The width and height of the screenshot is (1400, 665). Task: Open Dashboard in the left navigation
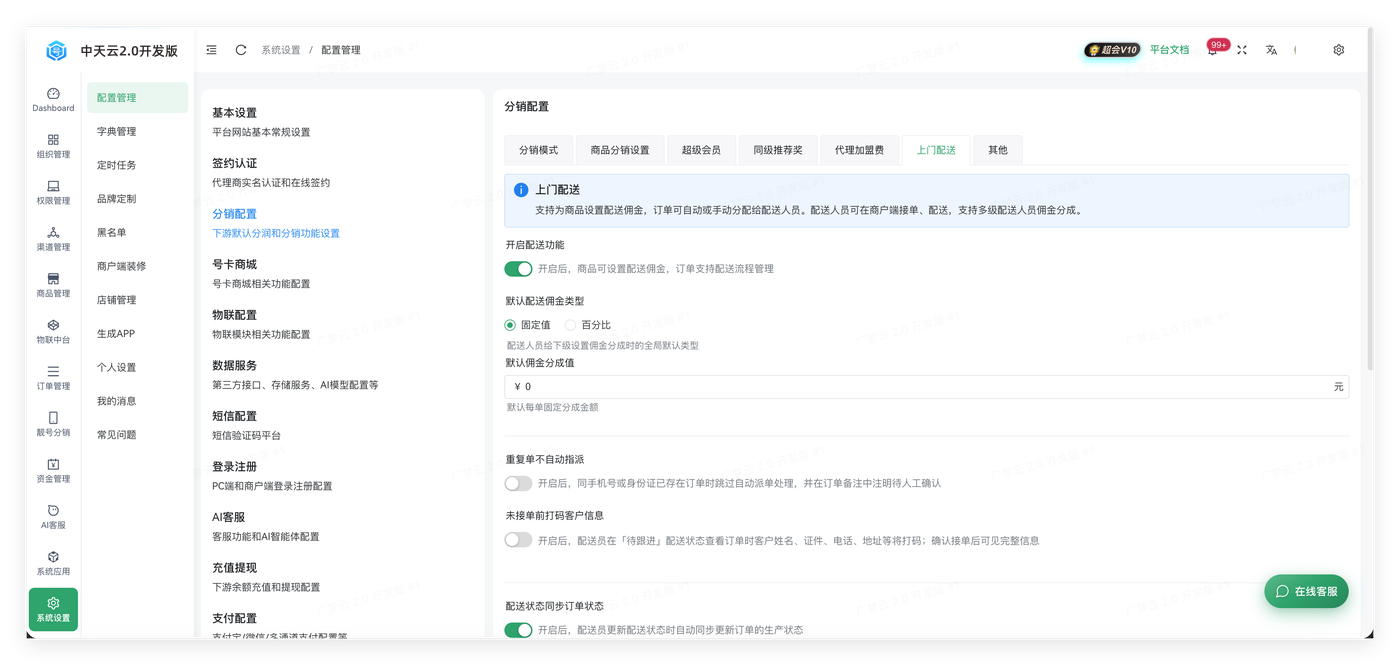[53, 99]
